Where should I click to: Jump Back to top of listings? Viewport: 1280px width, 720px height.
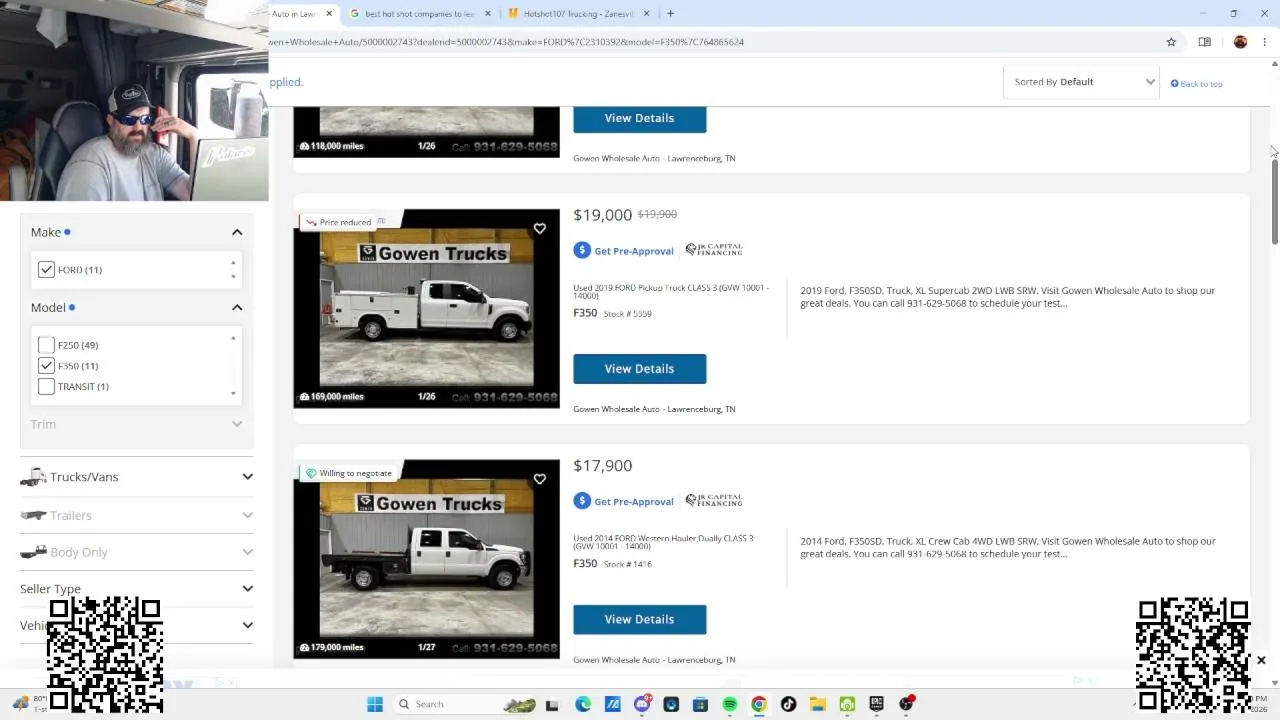[x=1197, y=84]
